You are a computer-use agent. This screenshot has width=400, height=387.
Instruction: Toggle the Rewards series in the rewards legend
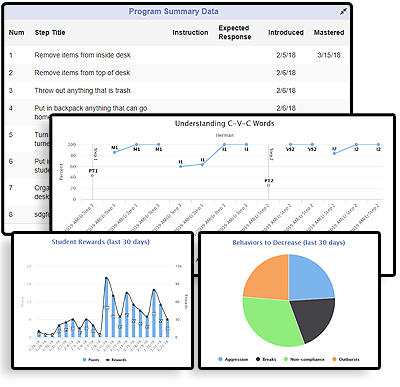116,360
